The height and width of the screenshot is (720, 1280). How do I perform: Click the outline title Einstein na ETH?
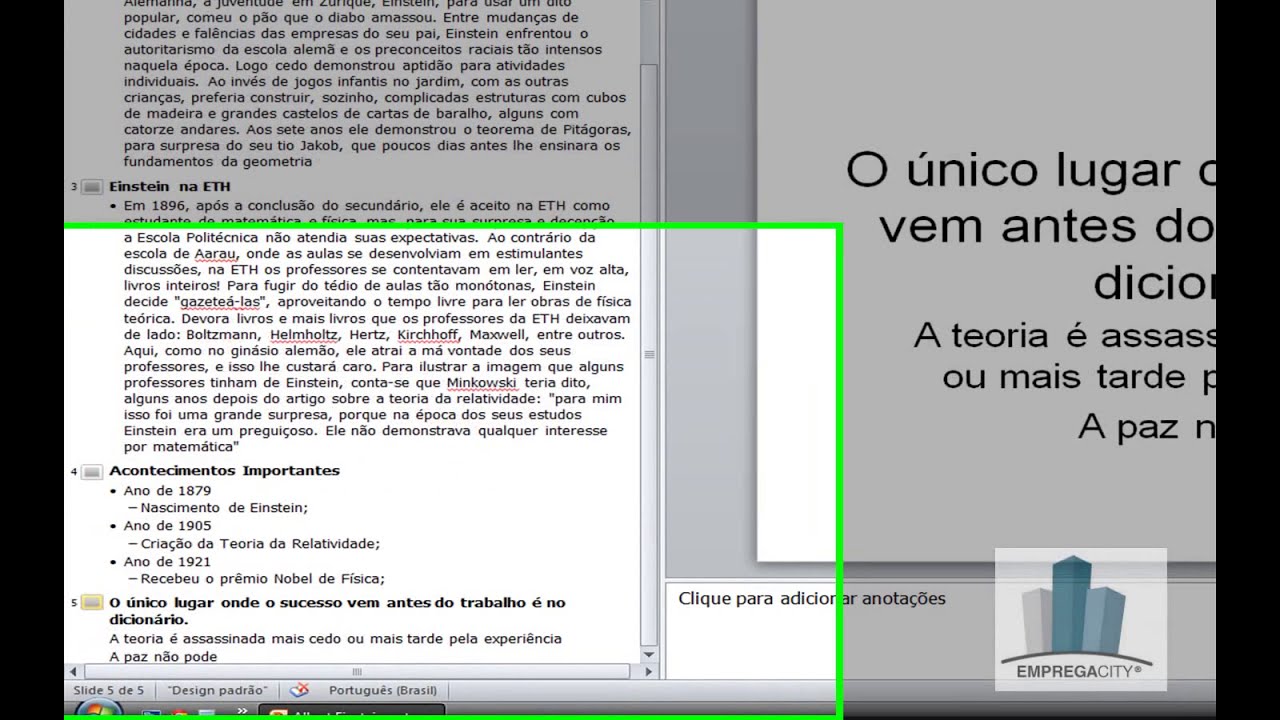[170, 186]
